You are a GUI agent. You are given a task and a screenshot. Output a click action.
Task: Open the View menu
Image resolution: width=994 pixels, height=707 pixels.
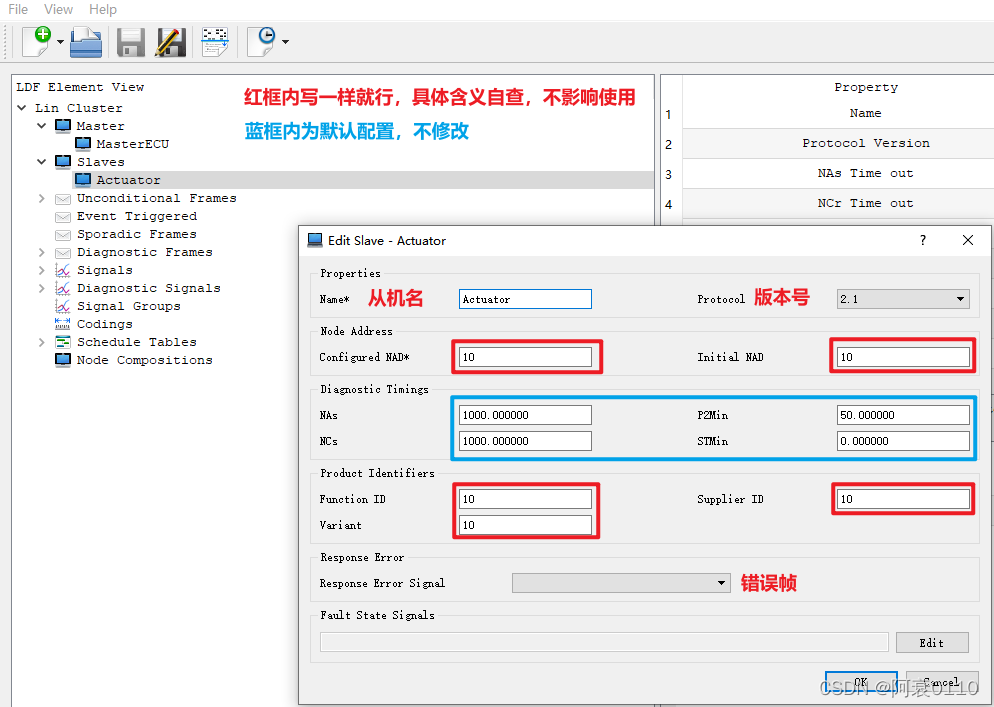58,10
